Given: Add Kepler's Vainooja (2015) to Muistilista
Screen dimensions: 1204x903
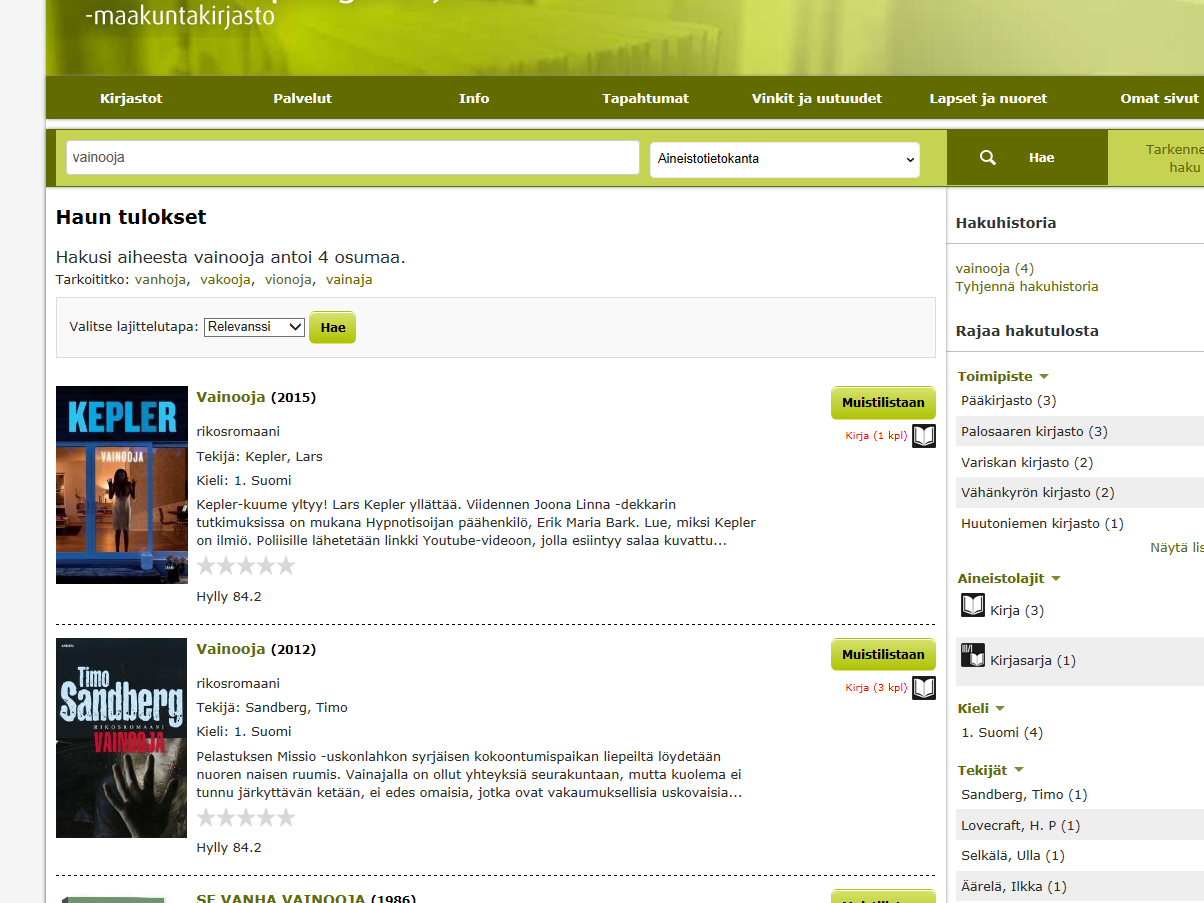Looking at the screenshot, I should coord(883,403).
